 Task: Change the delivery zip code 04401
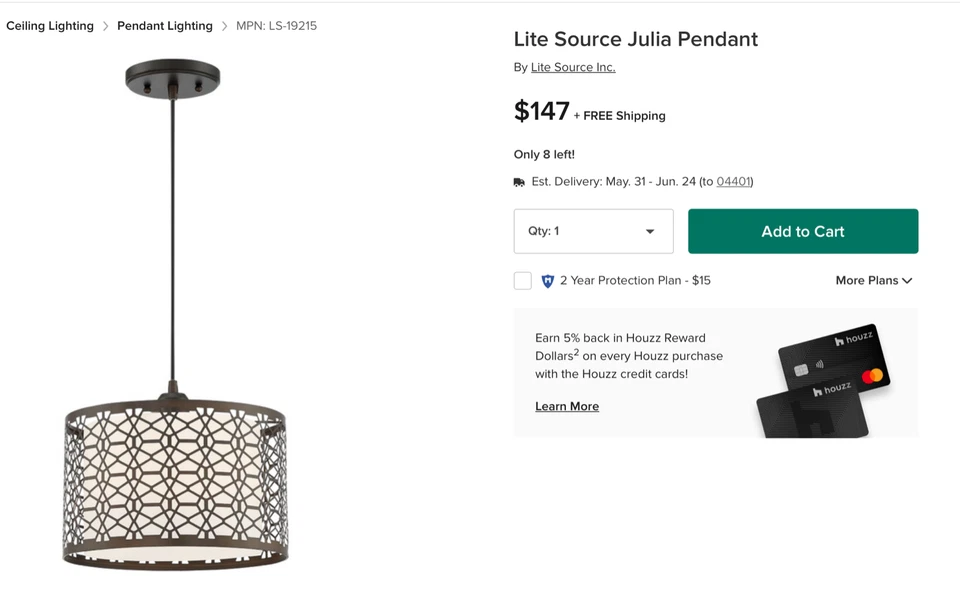click(x=733, y=182)
